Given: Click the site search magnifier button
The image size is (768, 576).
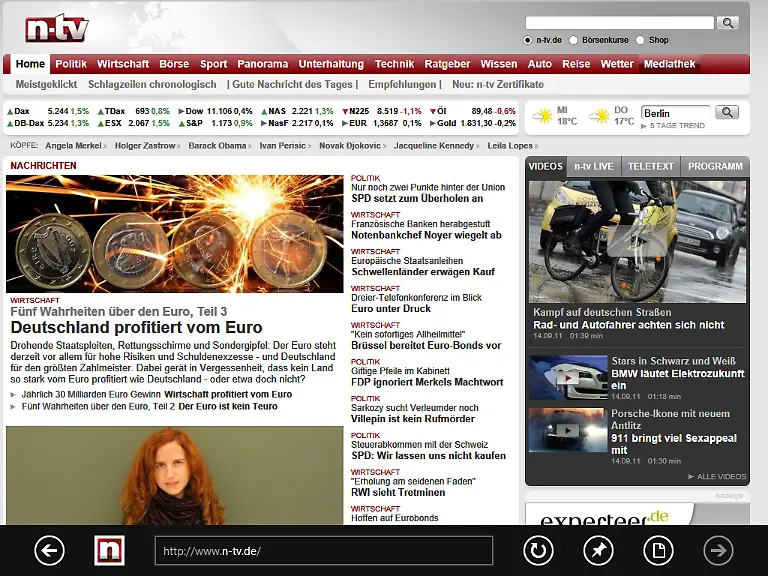Looking at the screenshot, I should point(728,23).
